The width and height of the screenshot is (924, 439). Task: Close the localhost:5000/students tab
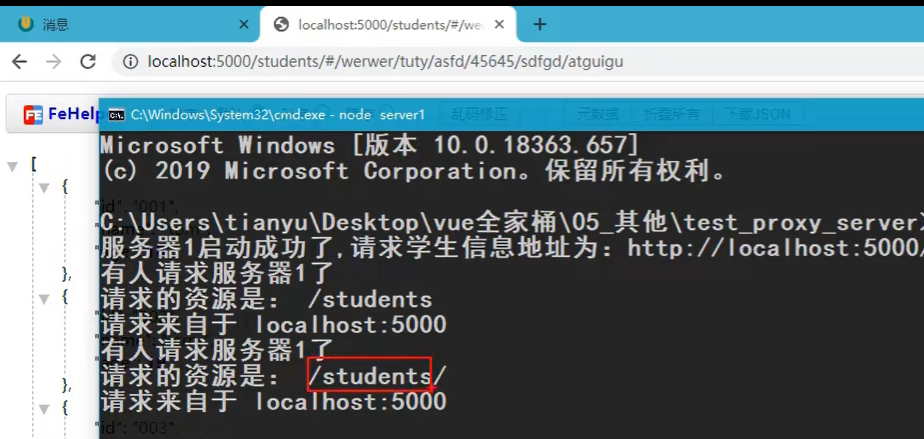[x=499, y=25]
